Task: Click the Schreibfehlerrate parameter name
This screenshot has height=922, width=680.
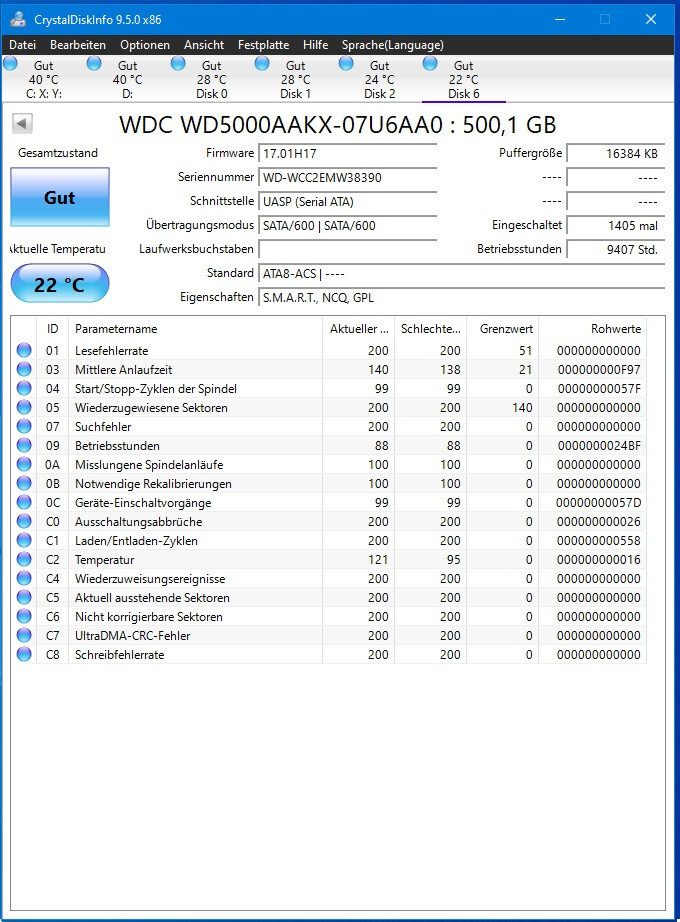Action: tap(119, 655)
